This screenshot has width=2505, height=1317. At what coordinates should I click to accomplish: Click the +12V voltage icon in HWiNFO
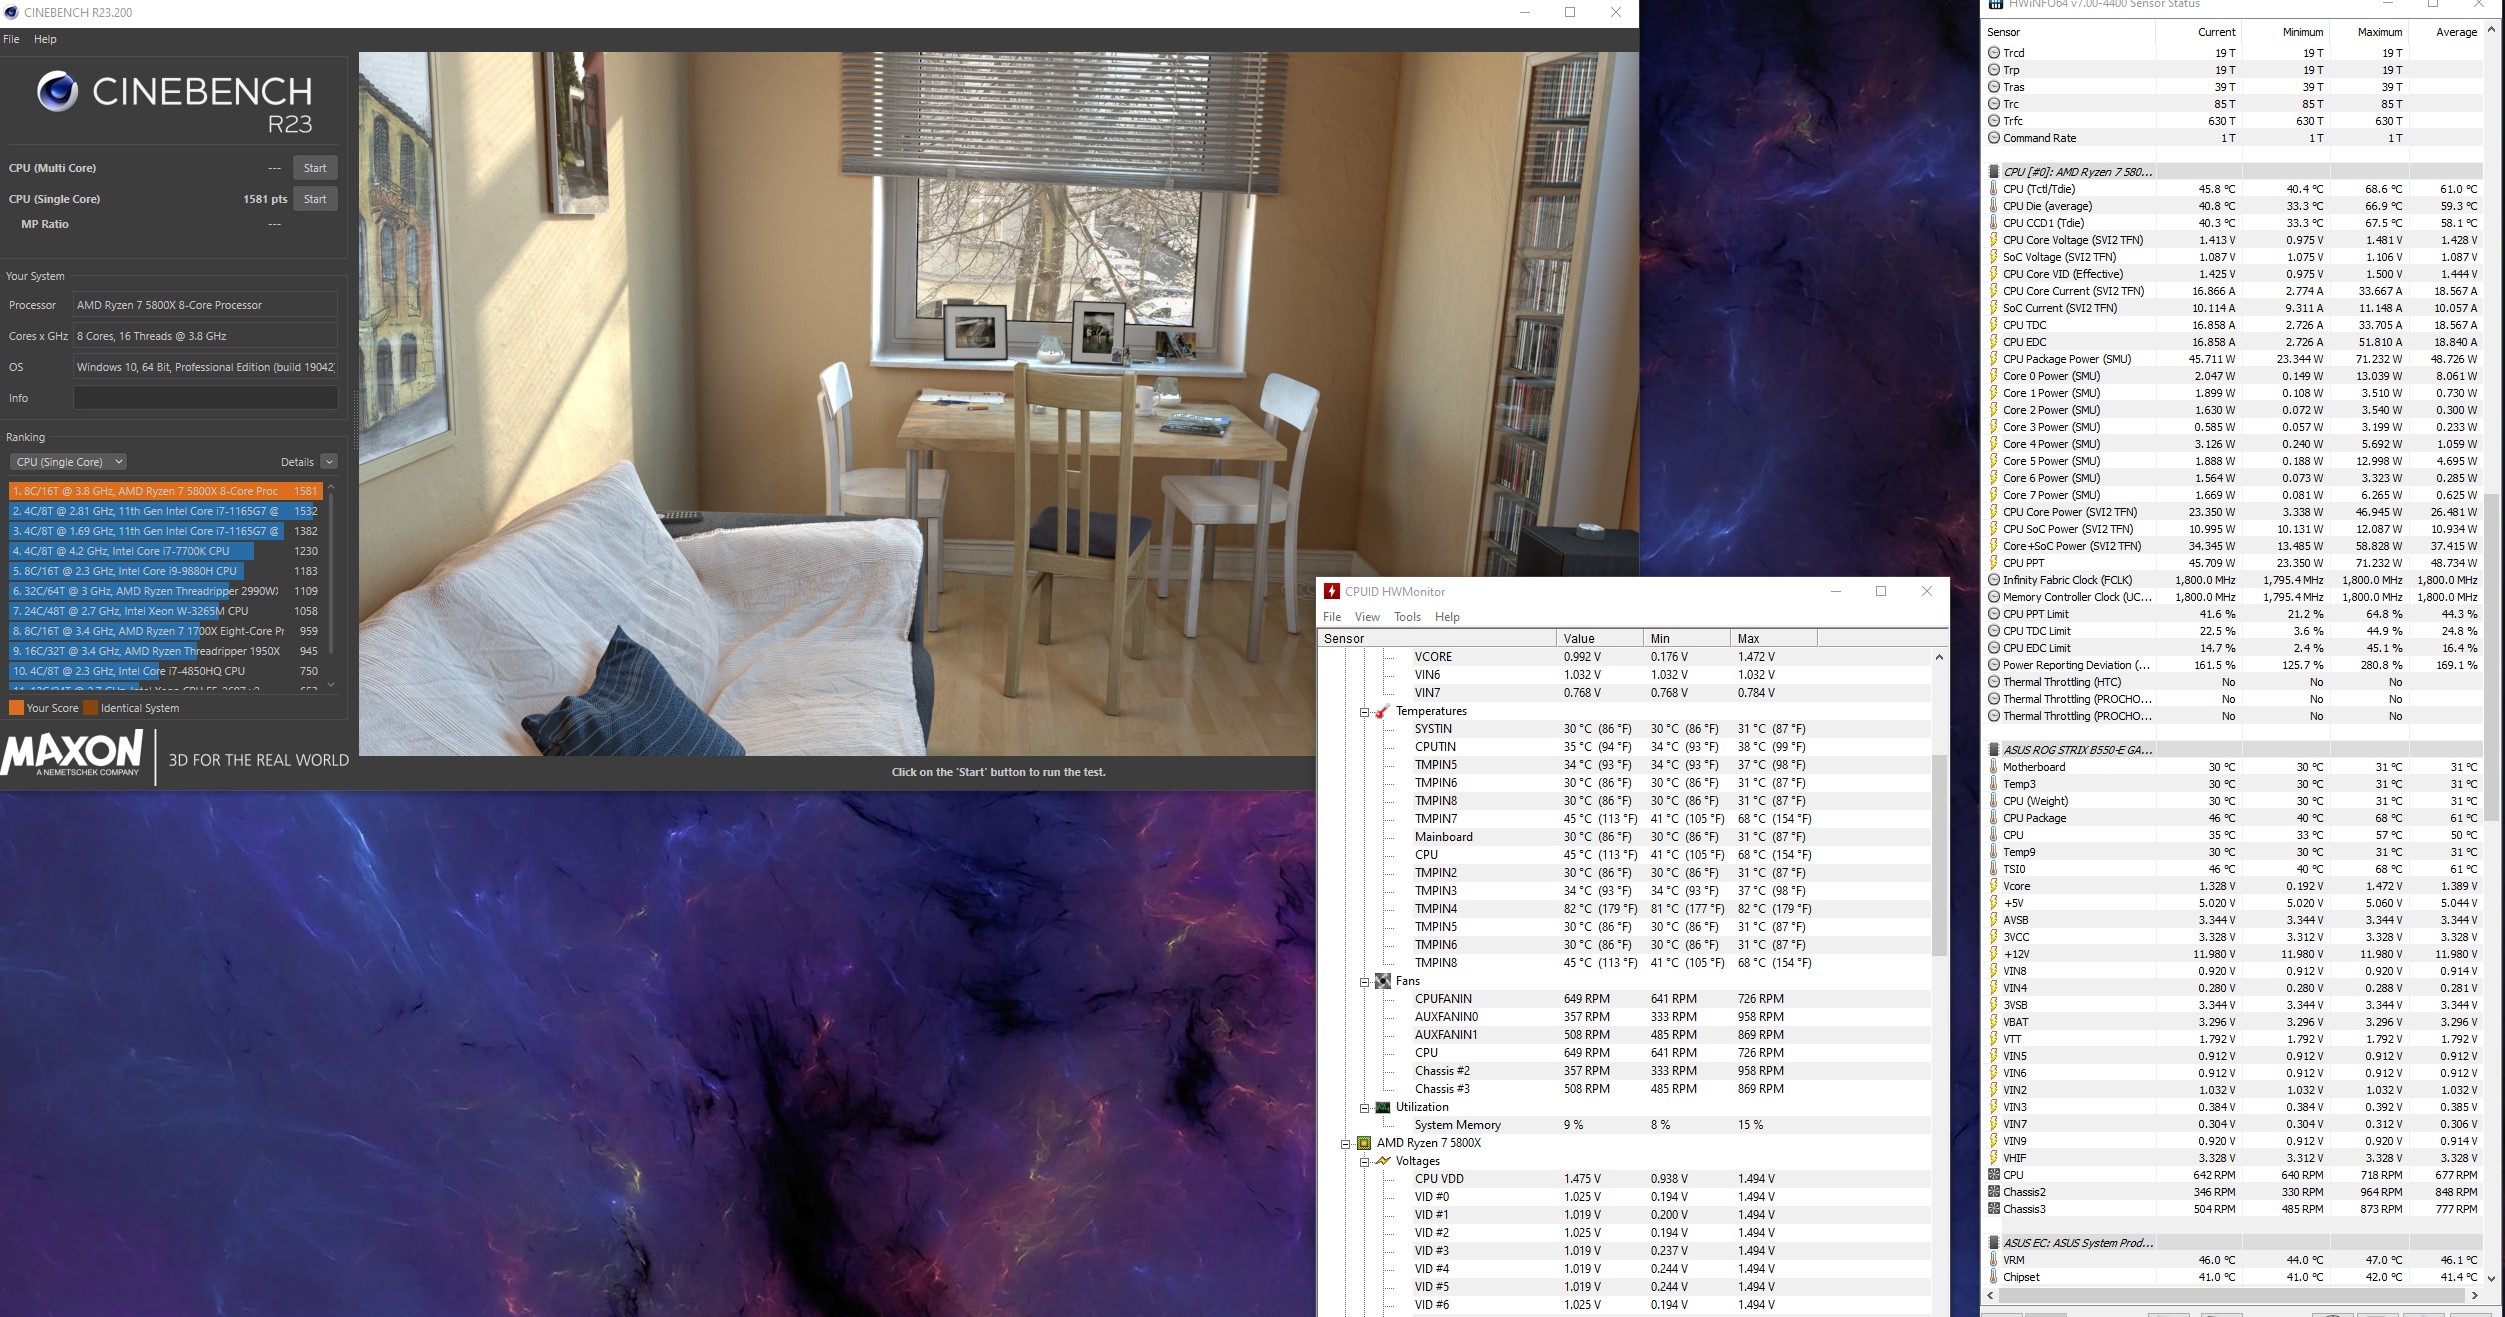pos(1994,954)
